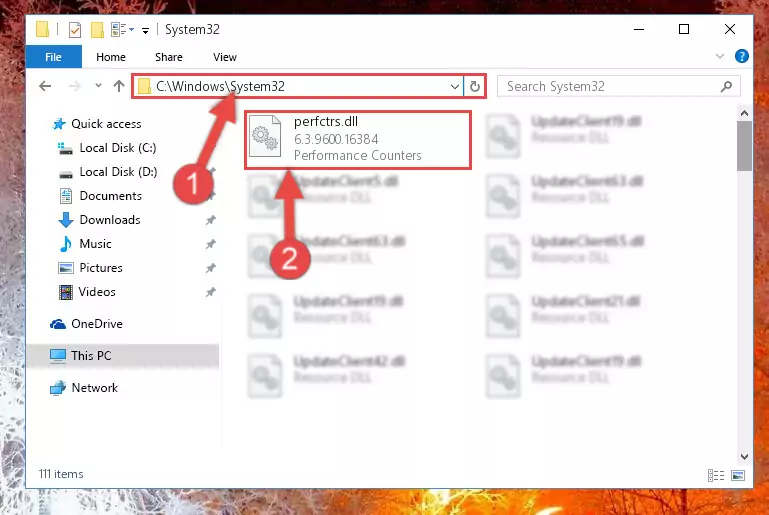Switch to the Home ribbon tab
769x515 pixels.
coord(111,57)
